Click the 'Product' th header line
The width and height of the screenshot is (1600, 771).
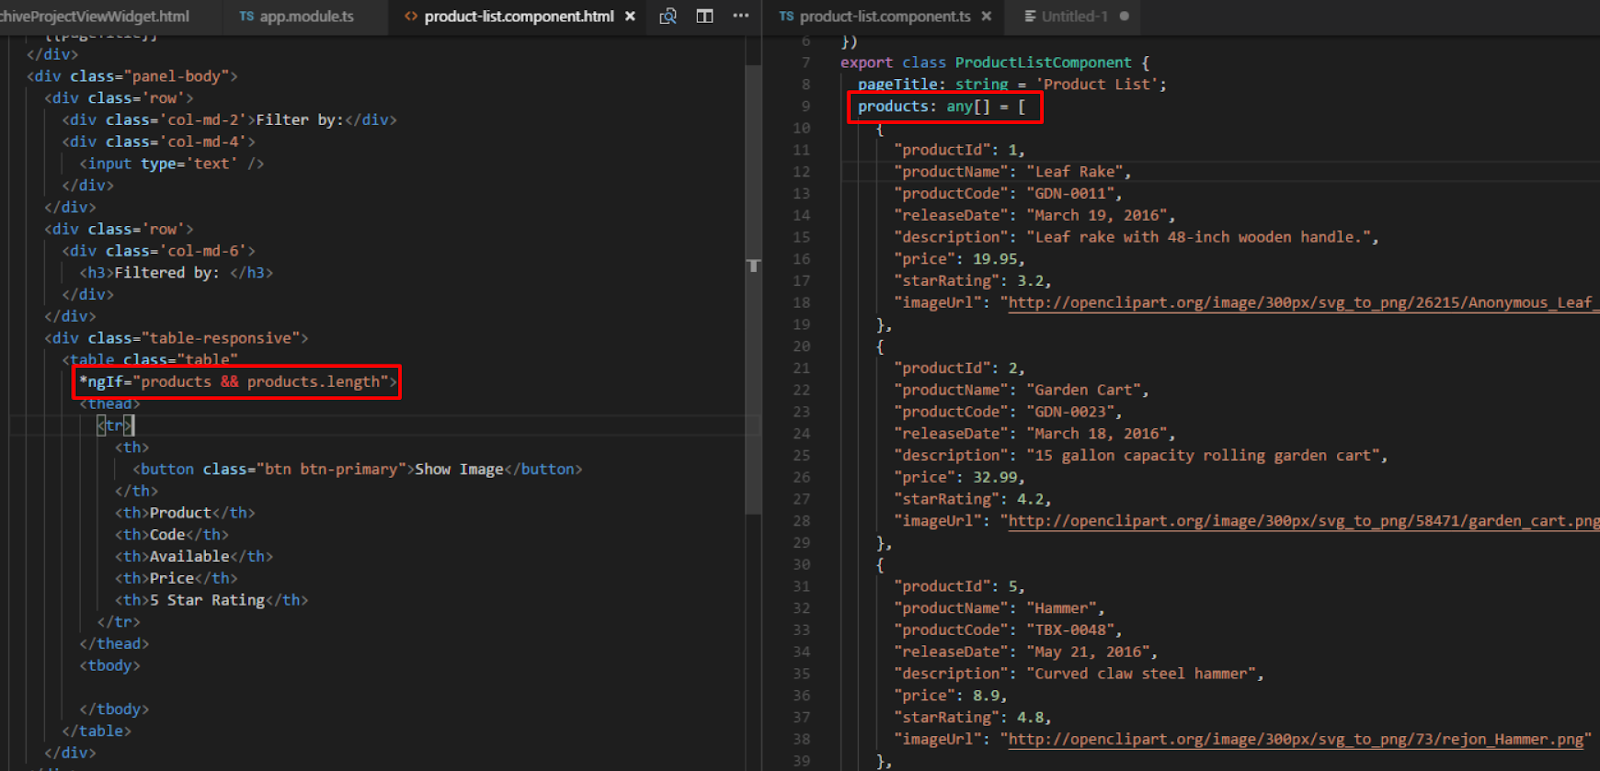pyautogui.click(x=185, y=512)
